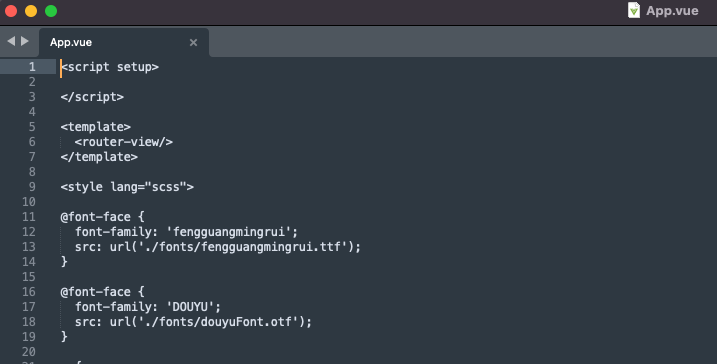717x364 pixels.
Task: Click line number 5 in the gutter
Action: [x=32, y=127]
